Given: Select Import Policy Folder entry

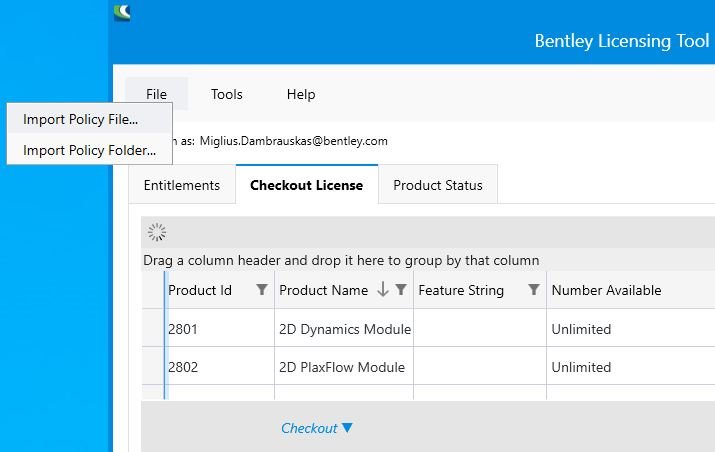Looking at the screenshot, I should click(x=89, y=150).
